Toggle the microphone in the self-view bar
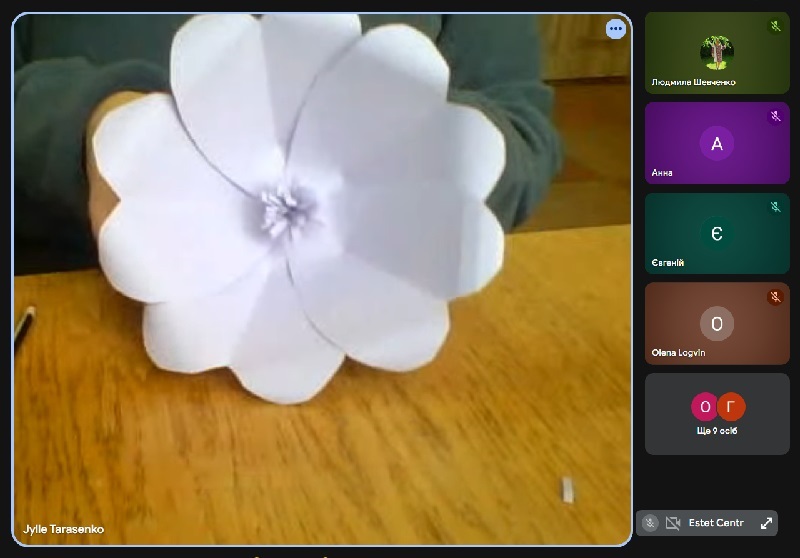 coord(650,523)
